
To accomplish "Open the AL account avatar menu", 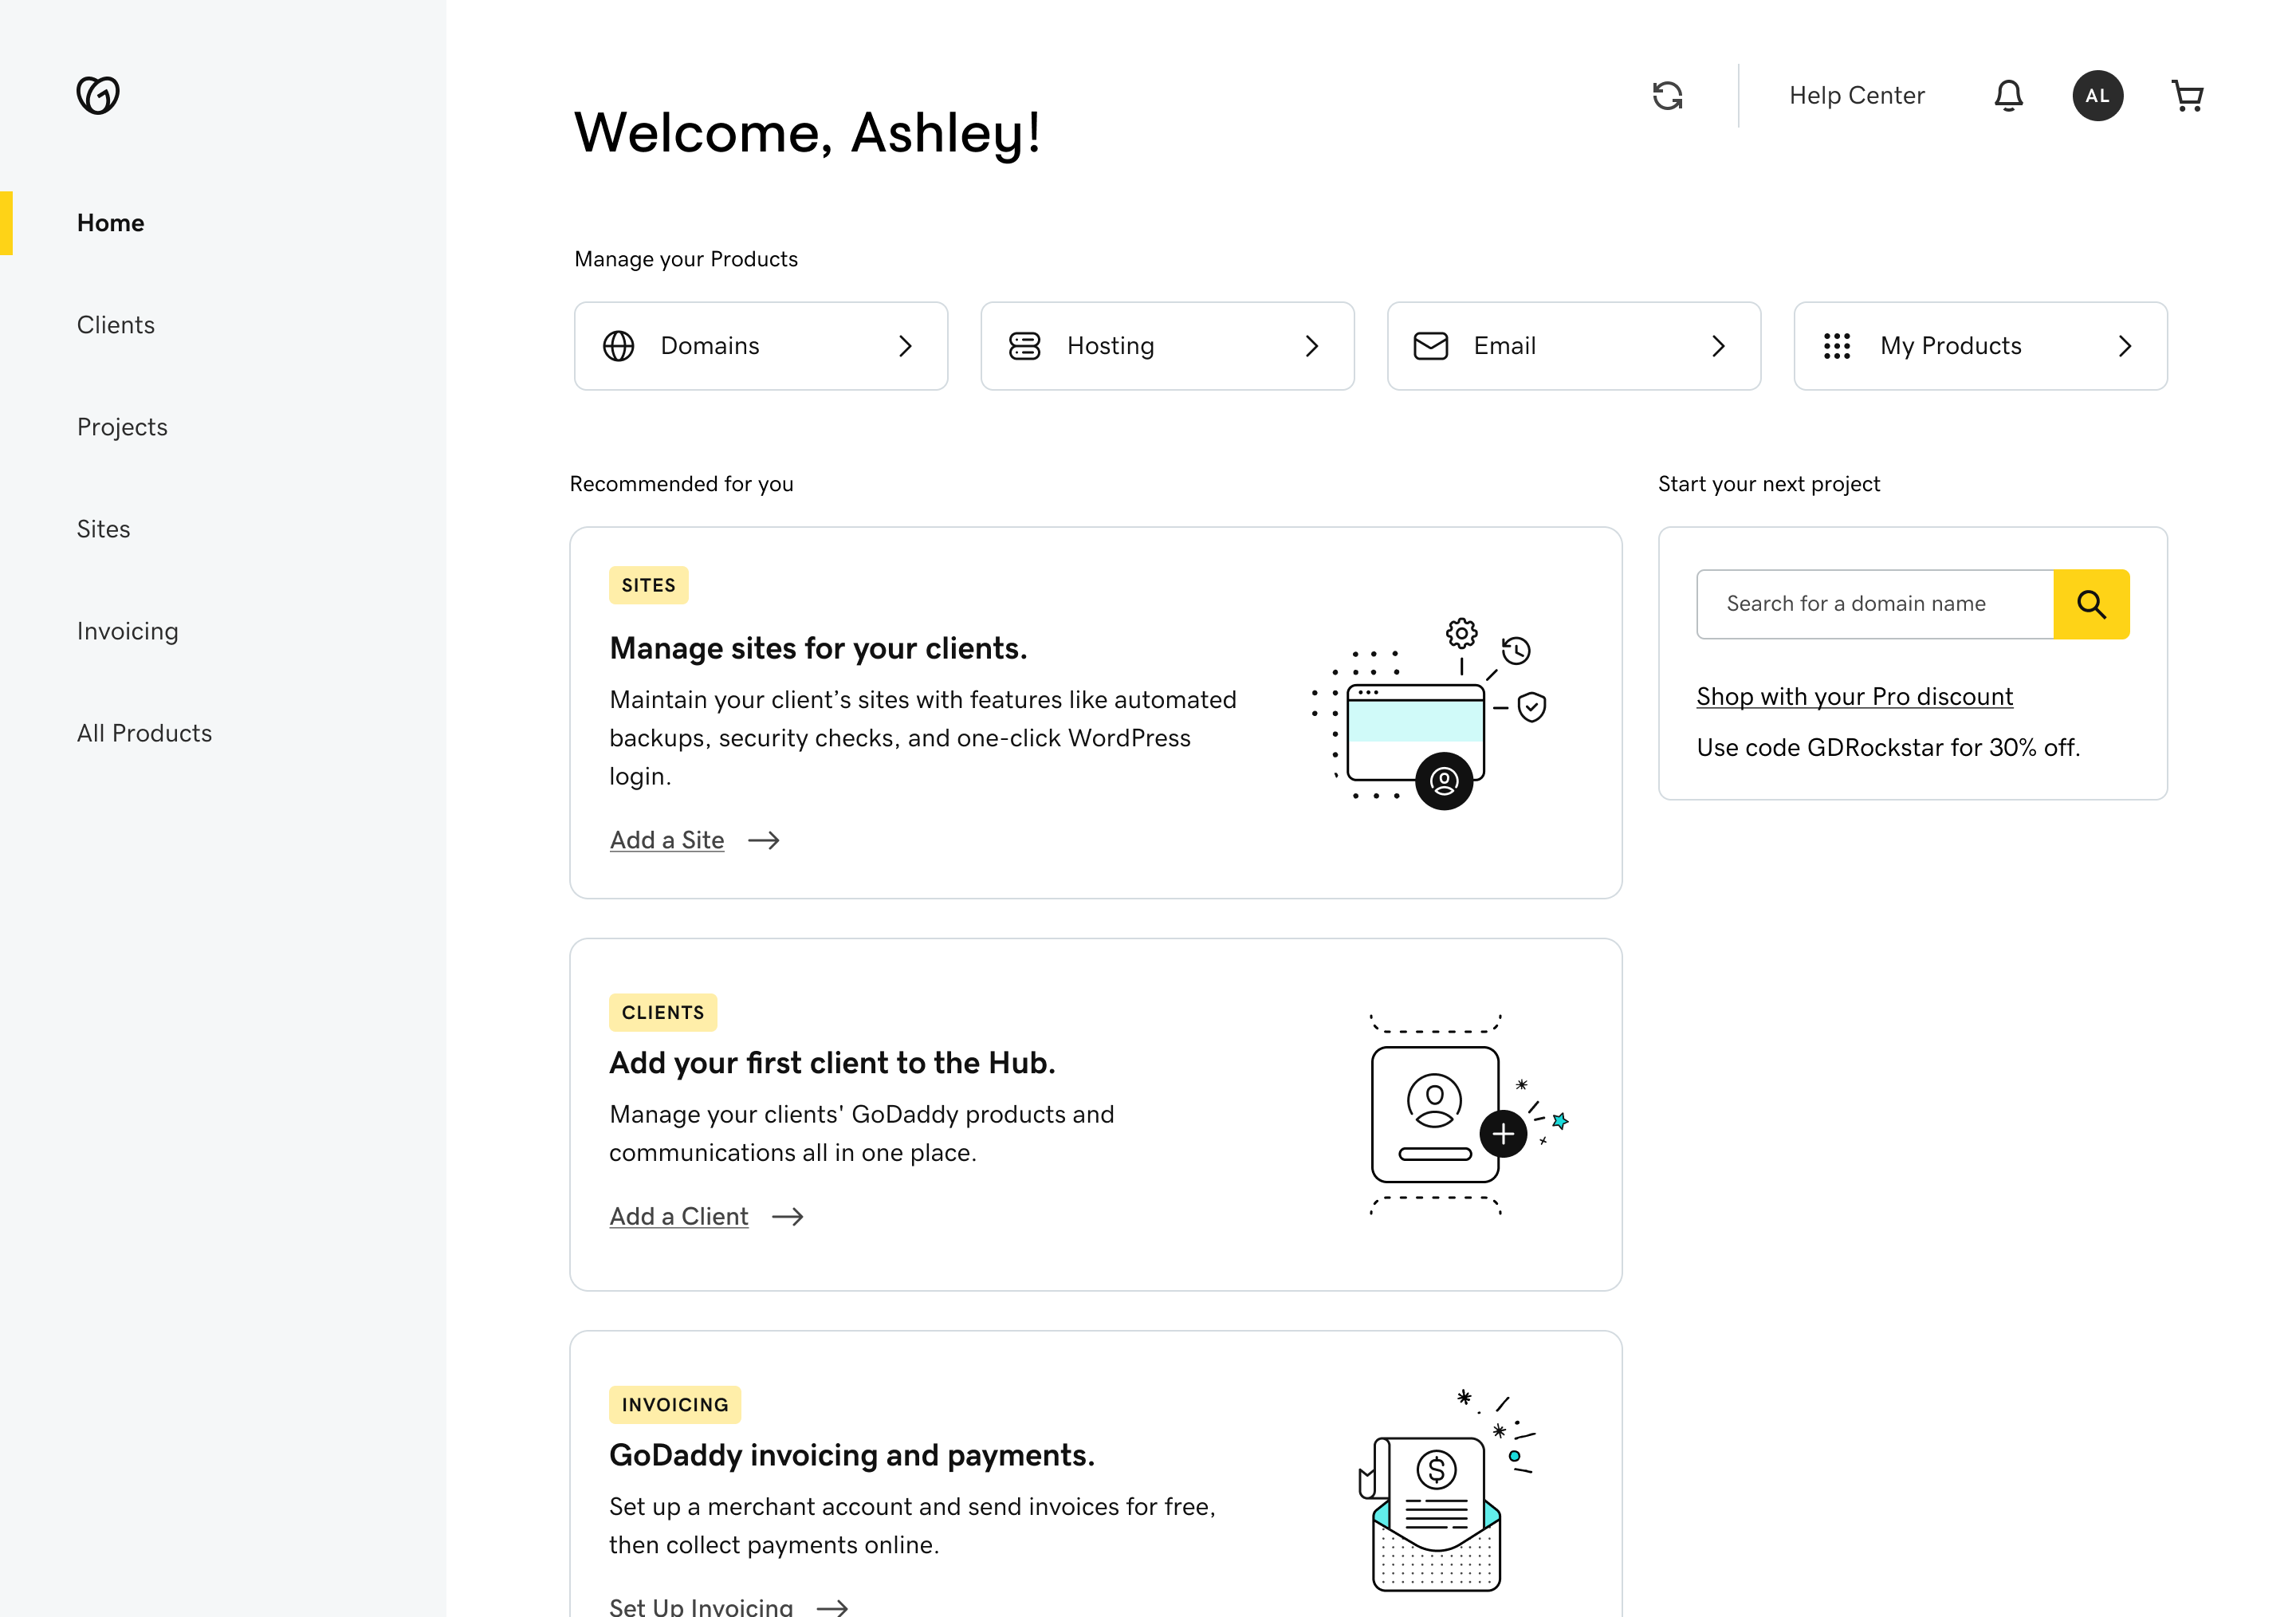I will coord(2097,96).
